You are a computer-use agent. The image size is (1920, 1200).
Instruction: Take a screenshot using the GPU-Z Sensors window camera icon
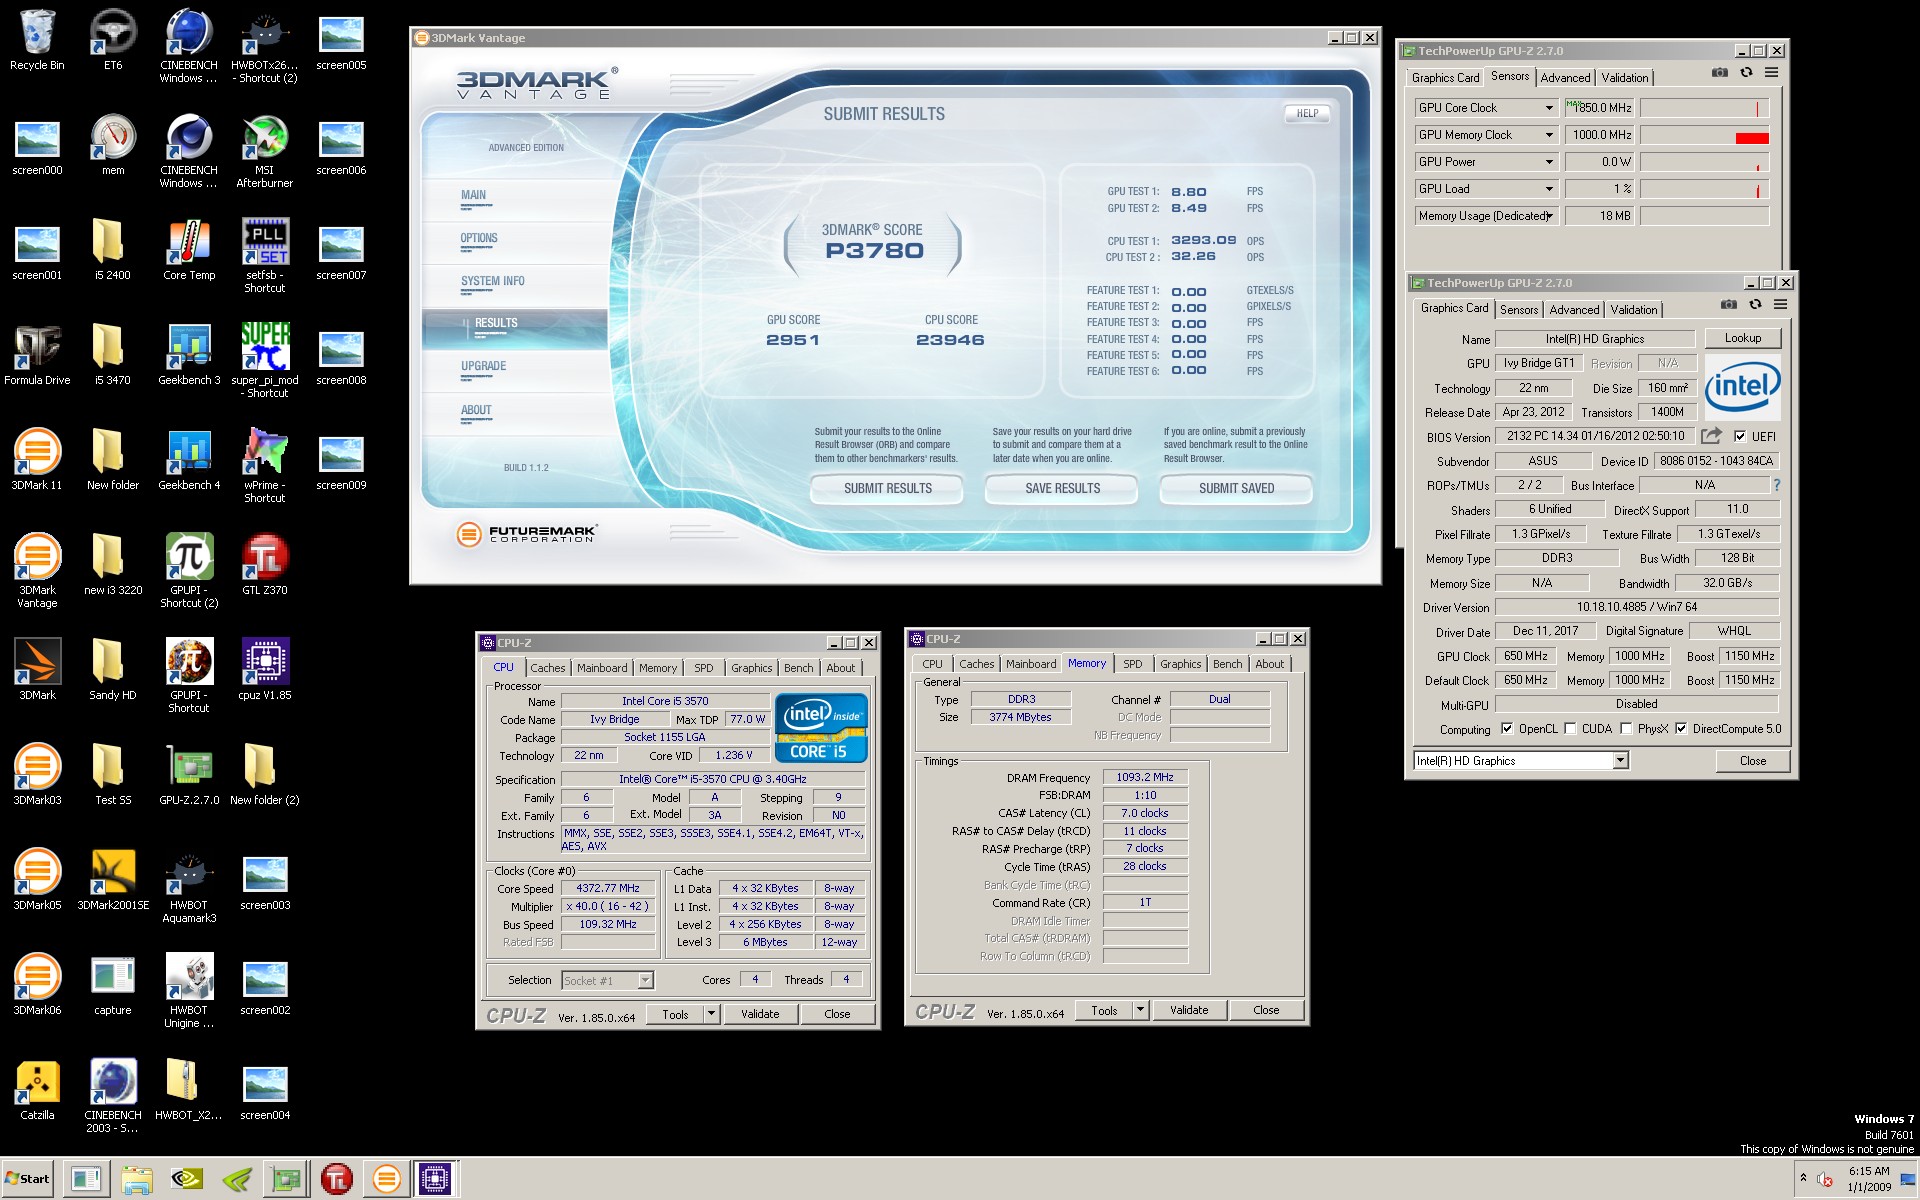coord(1719,73)
